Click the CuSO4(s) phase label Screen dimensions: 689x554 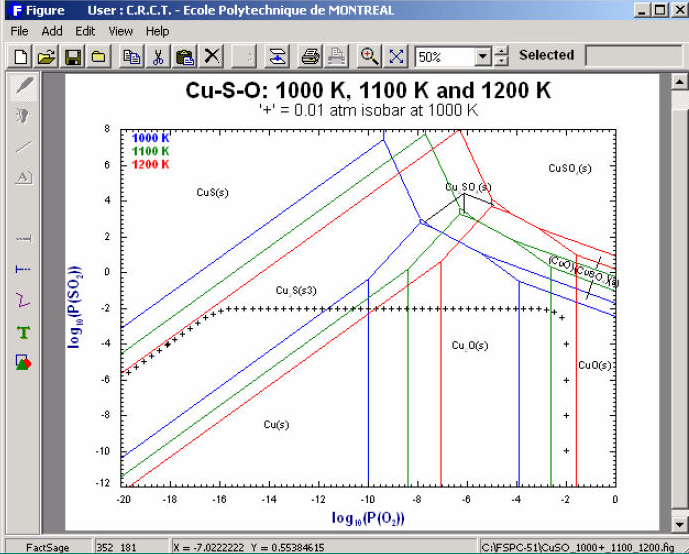570,168
